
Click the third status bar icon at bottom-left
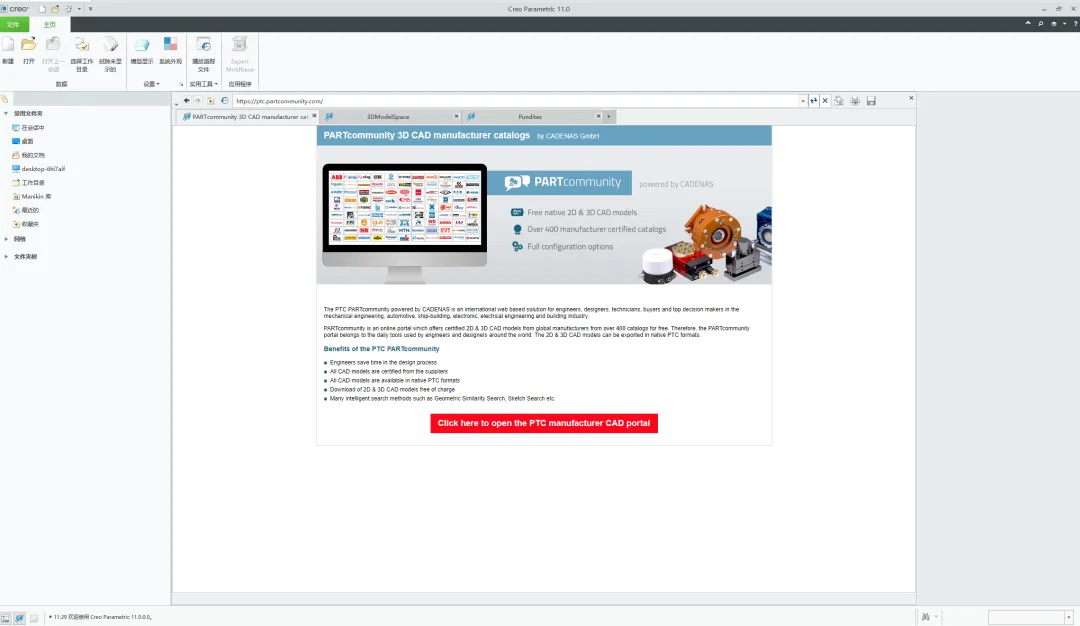pyautogui.click(x=33, y=618)
